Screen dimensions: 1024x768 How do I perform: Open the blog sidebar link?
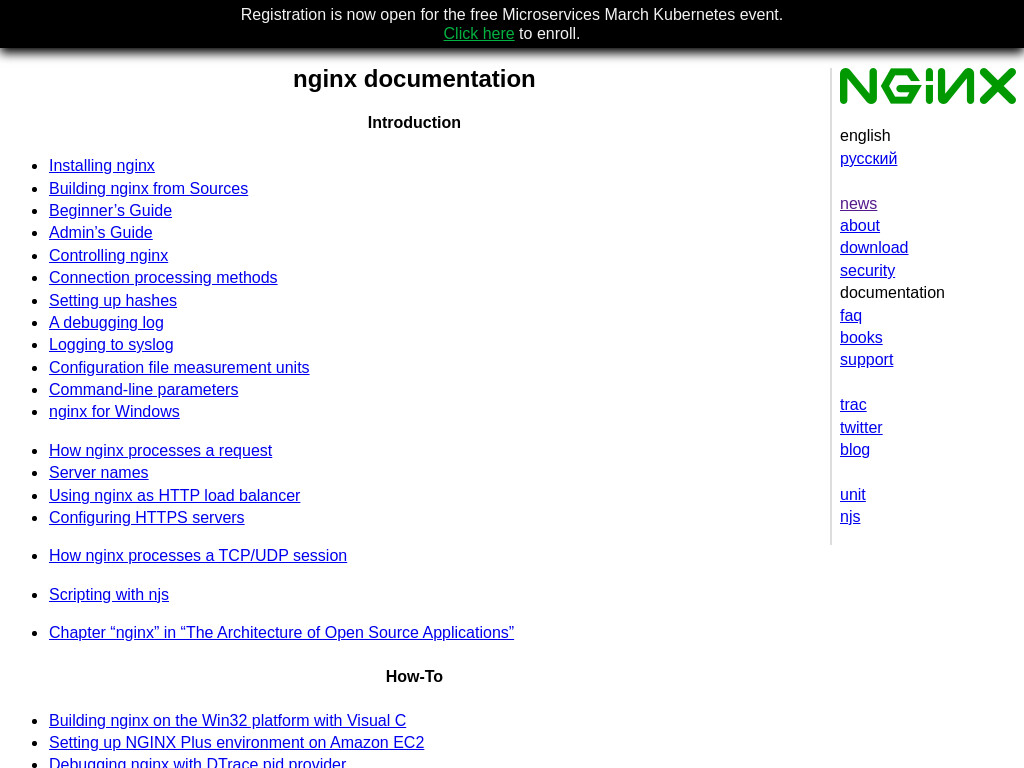[x=854, y=450]
